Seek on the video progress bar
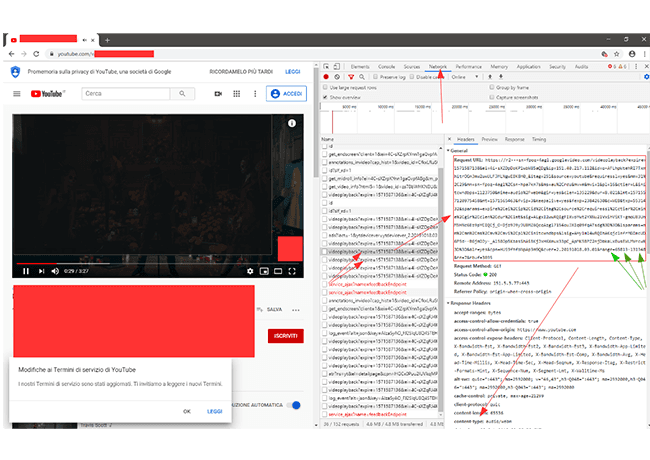 (158, 263)
